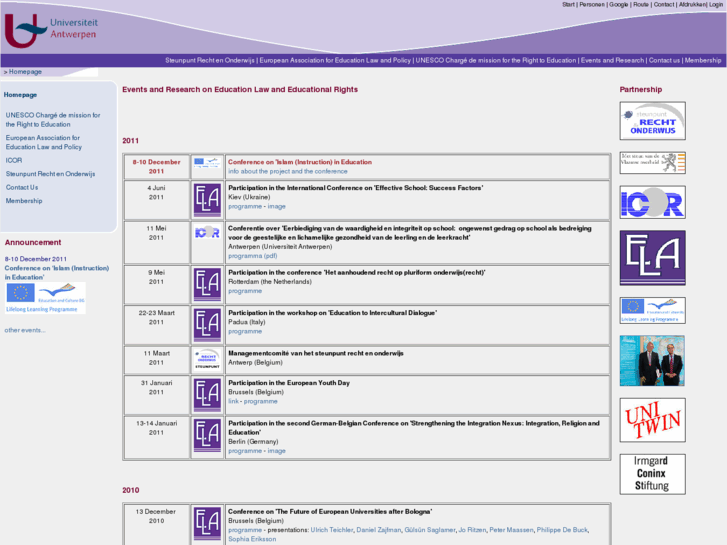The width and height of the screenshot is (727, 545).
Task: Click the EU flag logo in the Announcement section
Action: point(45,298)
